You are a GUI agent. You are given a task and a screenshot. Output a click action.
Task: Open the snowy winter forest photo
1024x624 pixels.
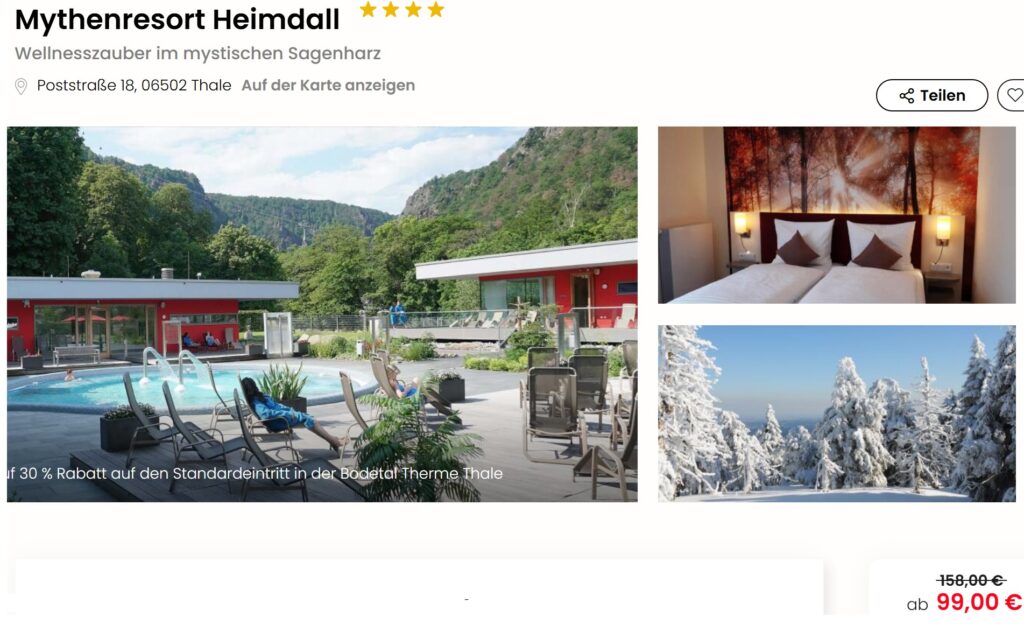[837, 413]
